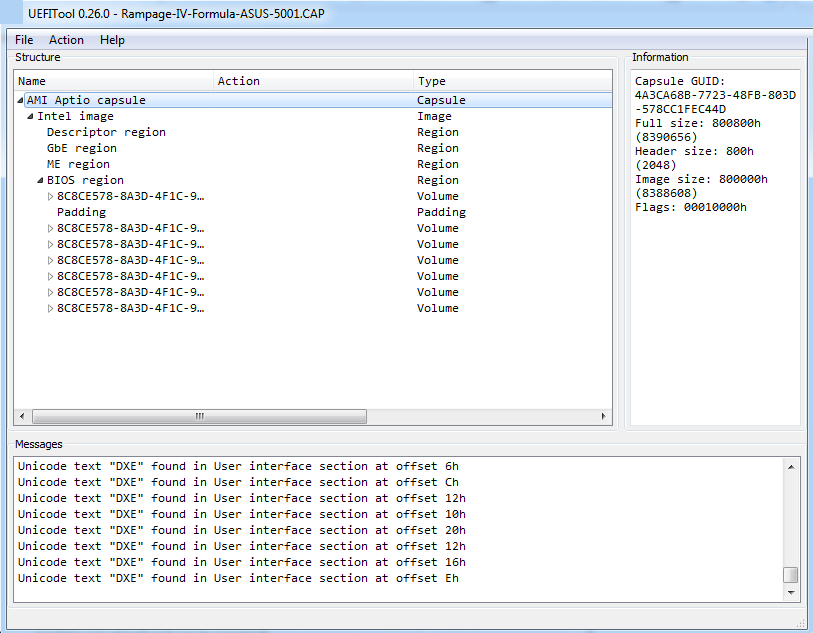Click the Messages vertical scrollbar thumb
Image resolution: width=813 pixels, height=633 pixels.
791,575
